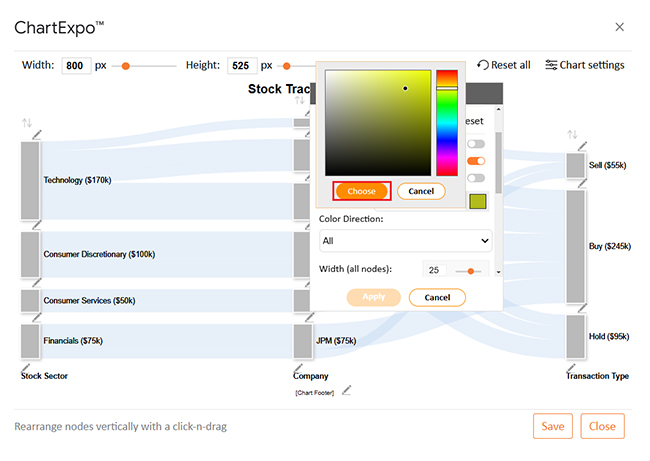Click the Stock Trac chart title
Image resolution: width=650 pixels, height=461 pixels.
pyautogui.click(x=279, y=89)
